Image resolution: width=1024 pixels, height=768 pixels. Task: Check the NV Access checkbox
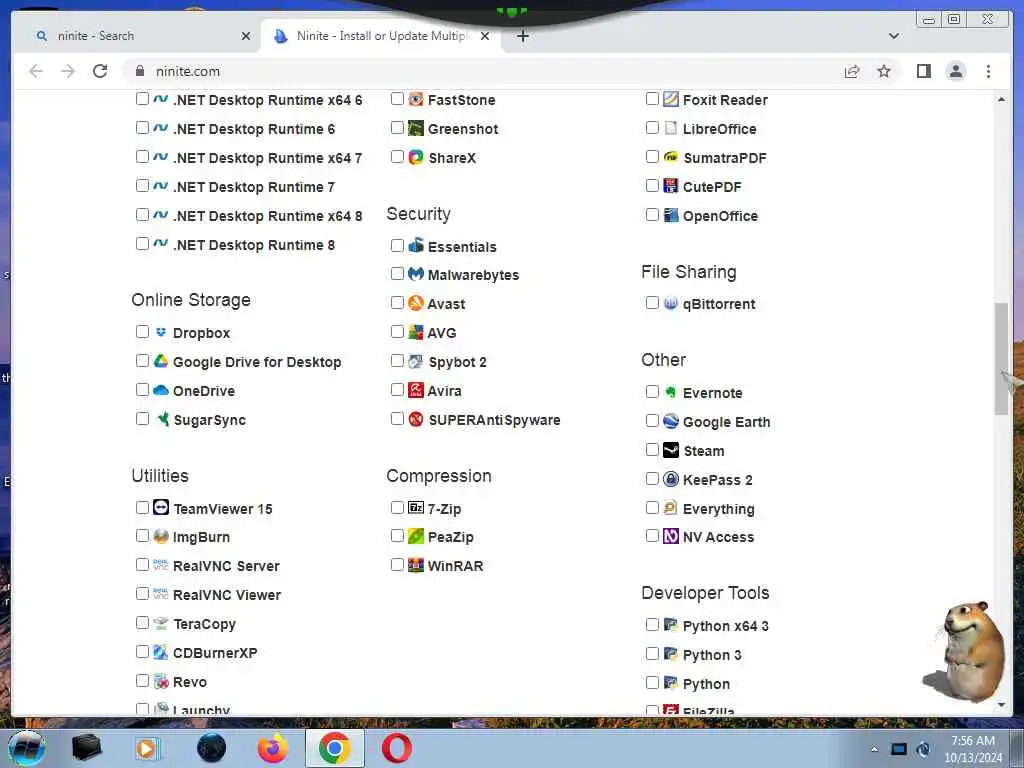[x=652, y=536]
